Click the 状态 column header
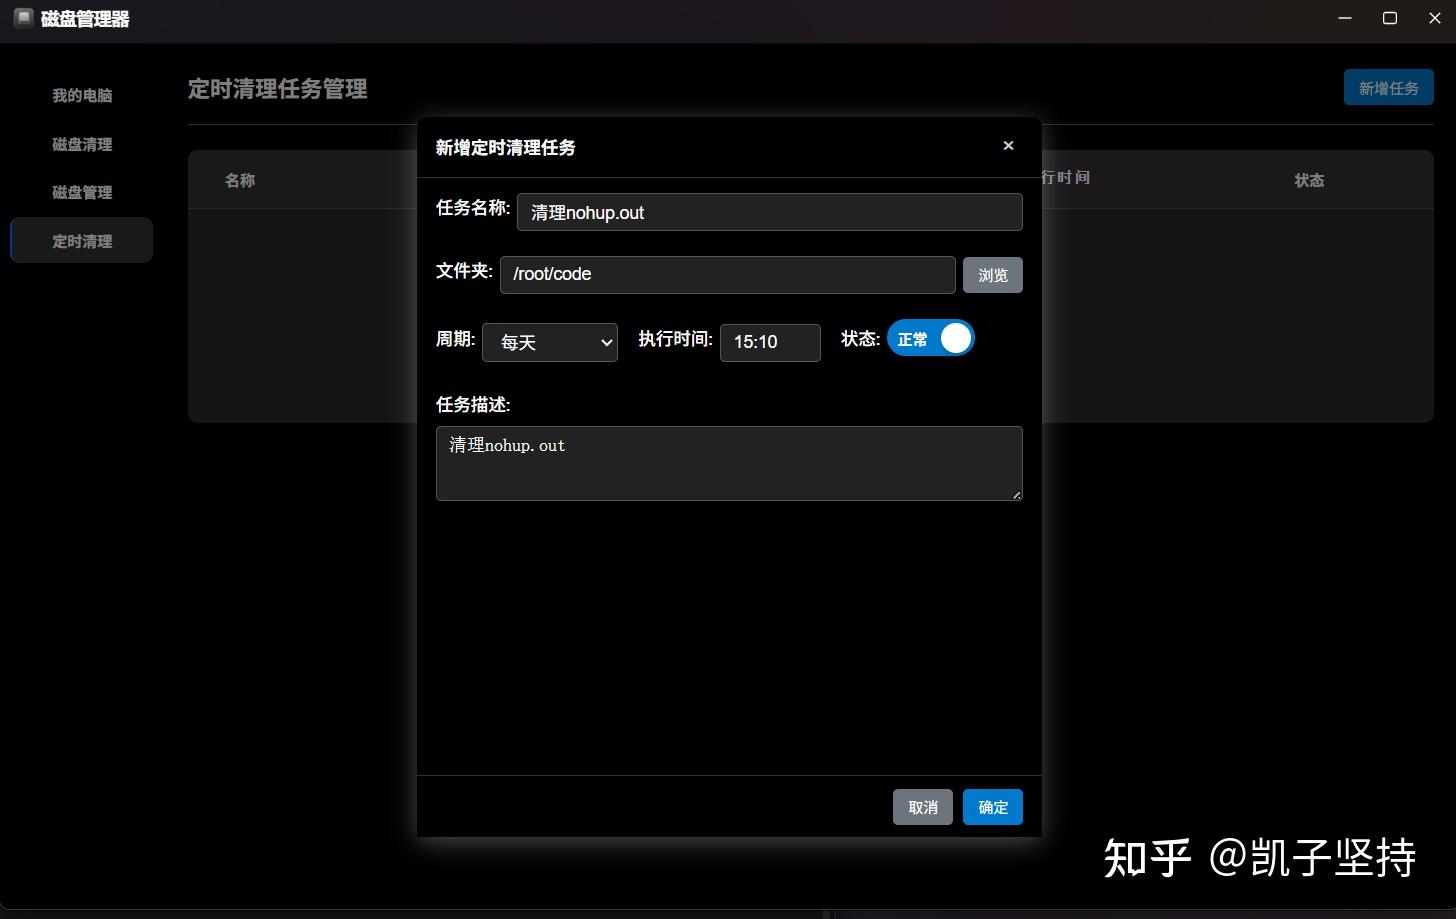Image resolution: width=1456 pixels, height=919 pixels. coord(1309,180)
